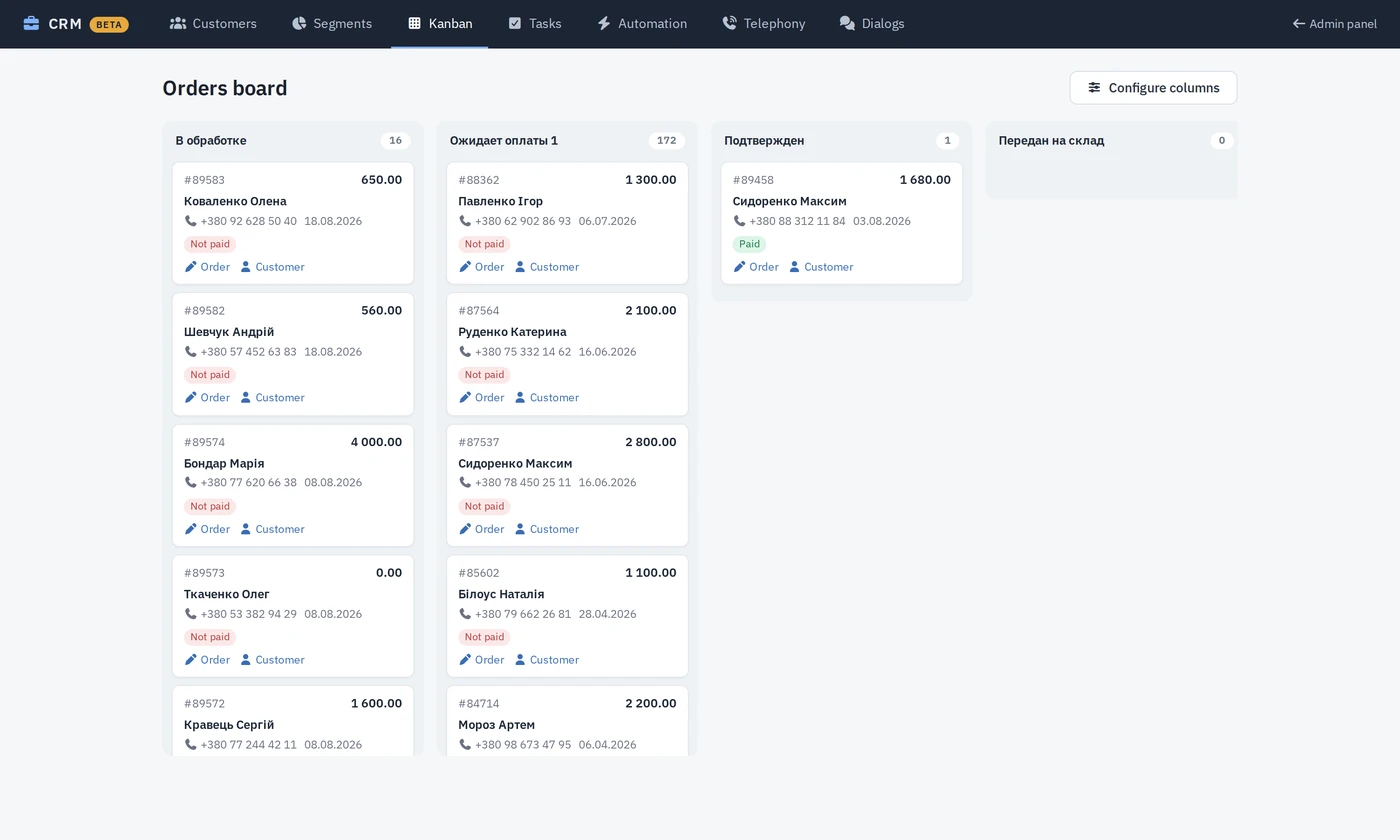The height and width of the screenshot is (840, 1400).
Task: Click person icon on order #89574
Action: 246,529
